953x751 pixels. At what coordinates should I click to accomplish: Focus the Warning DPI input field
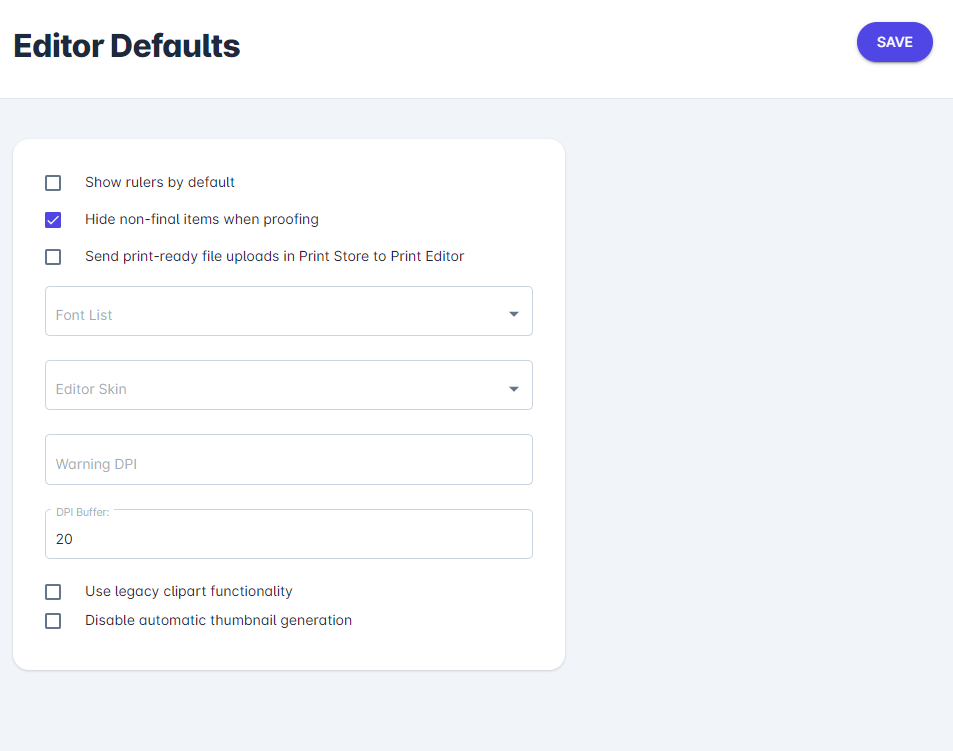(289, 459)
